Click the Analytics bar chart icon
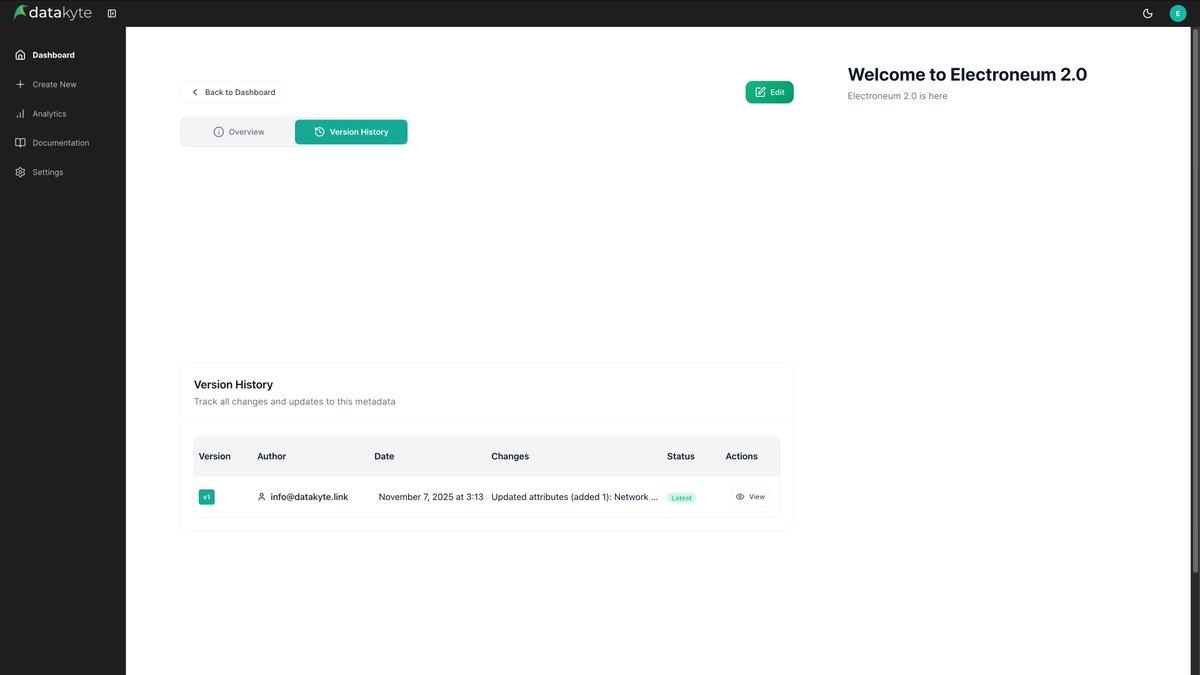The height and width of the screenshot is (675, 1200). click(x=20, y=114)
